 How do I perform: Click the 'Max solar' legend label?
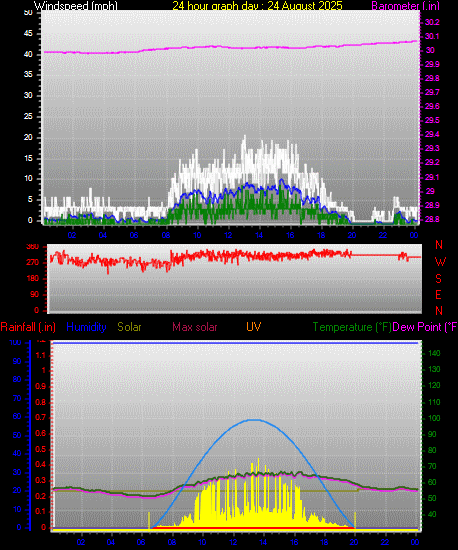(x=195, y=327)
